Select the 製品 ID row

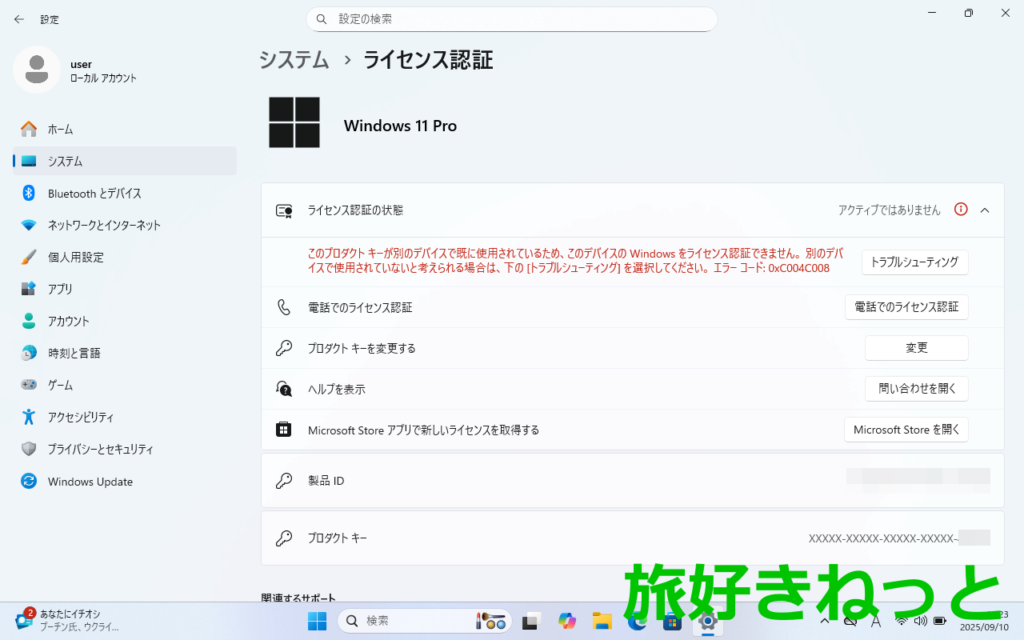[632, 481]
